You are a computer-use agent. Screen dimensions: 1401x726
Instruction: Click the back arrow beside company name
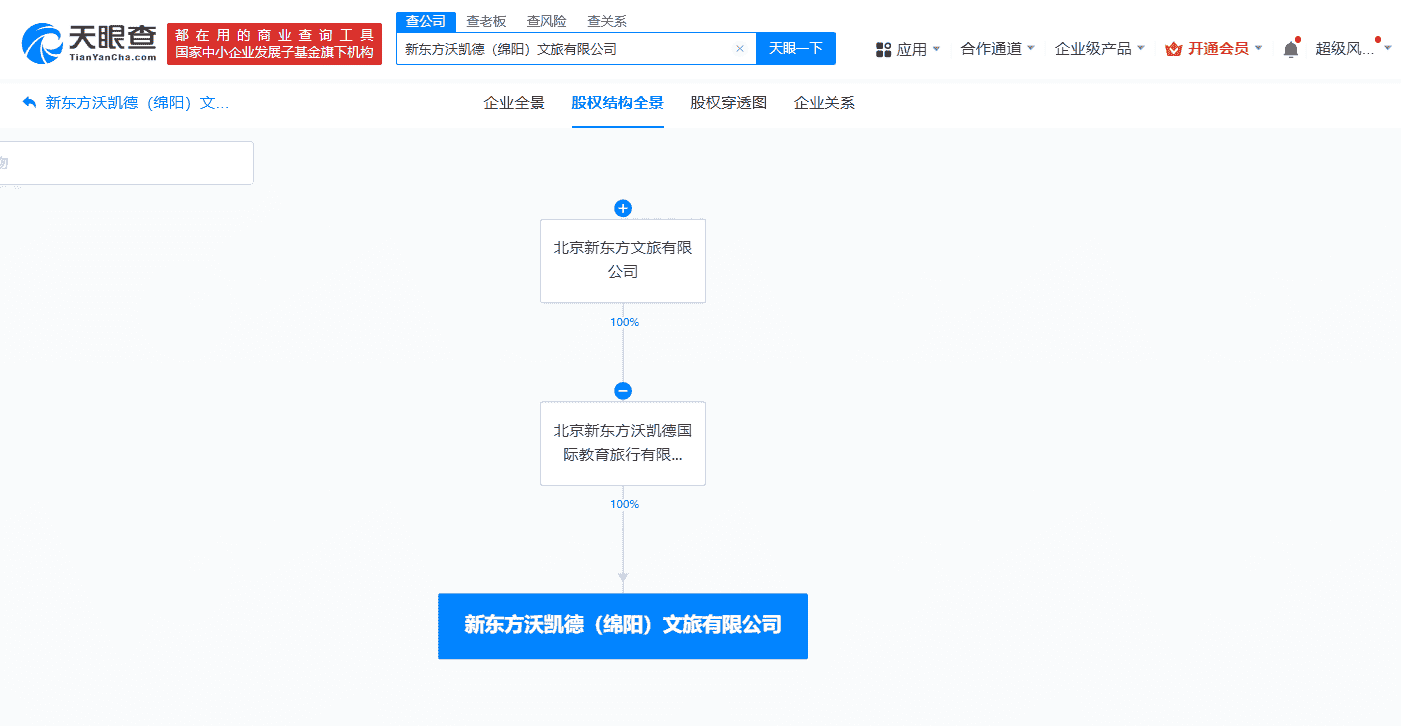point(29,103)
